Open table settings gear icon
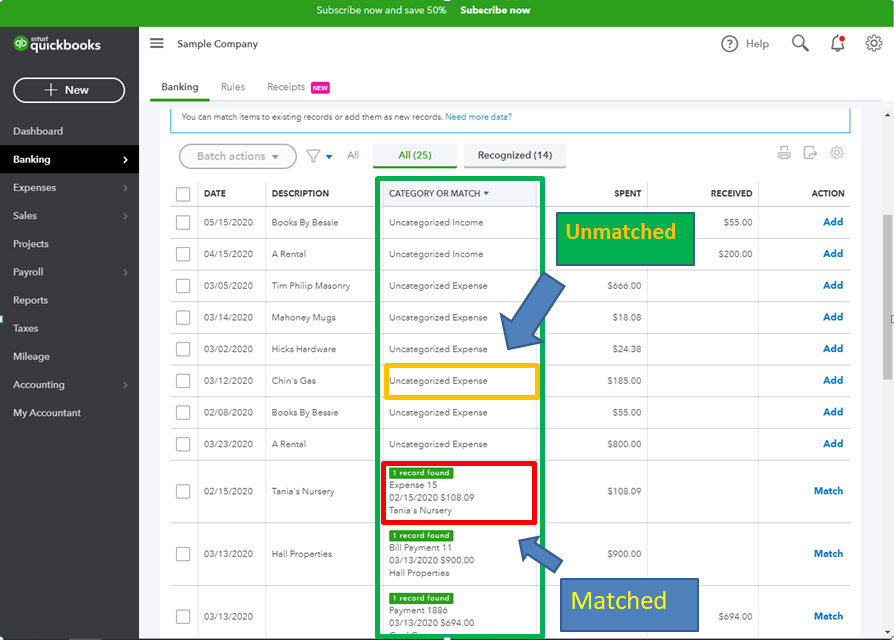This screenshot has width=894, height=640. (836, 153)
